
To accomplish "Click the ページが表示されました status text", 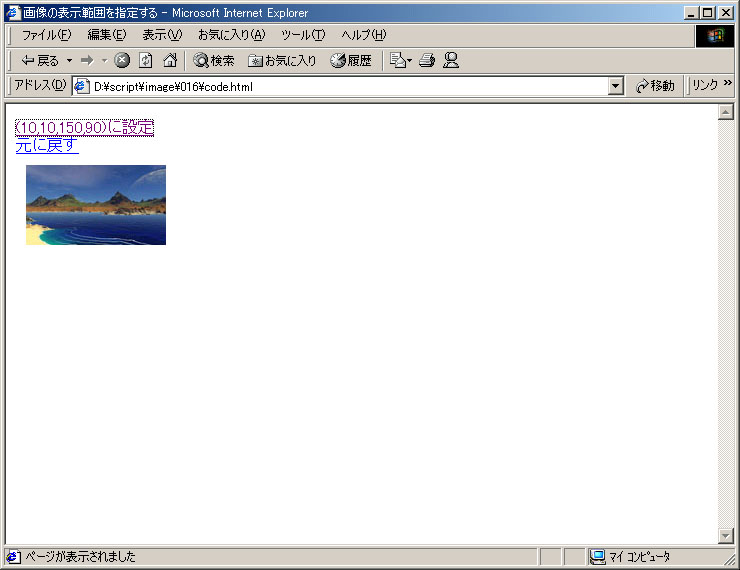I will tap(80, 557).
